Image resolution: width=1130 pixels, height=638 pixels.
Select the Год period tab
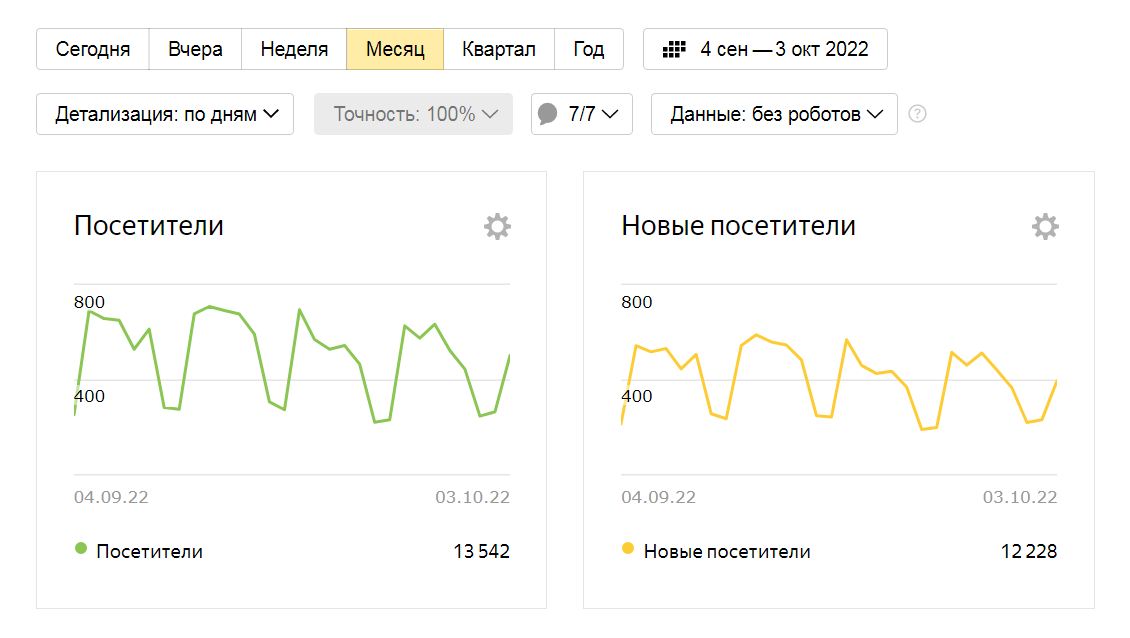[x=589, y=49]
